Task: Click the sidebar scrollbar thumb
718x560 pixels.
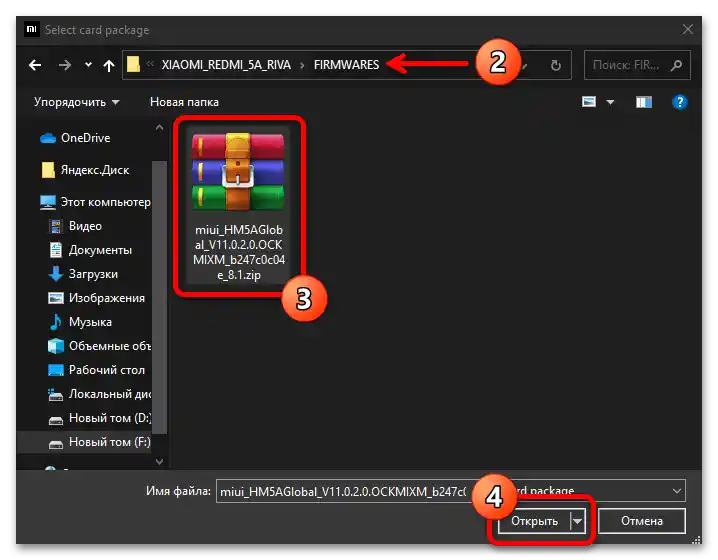Action: 159,297
